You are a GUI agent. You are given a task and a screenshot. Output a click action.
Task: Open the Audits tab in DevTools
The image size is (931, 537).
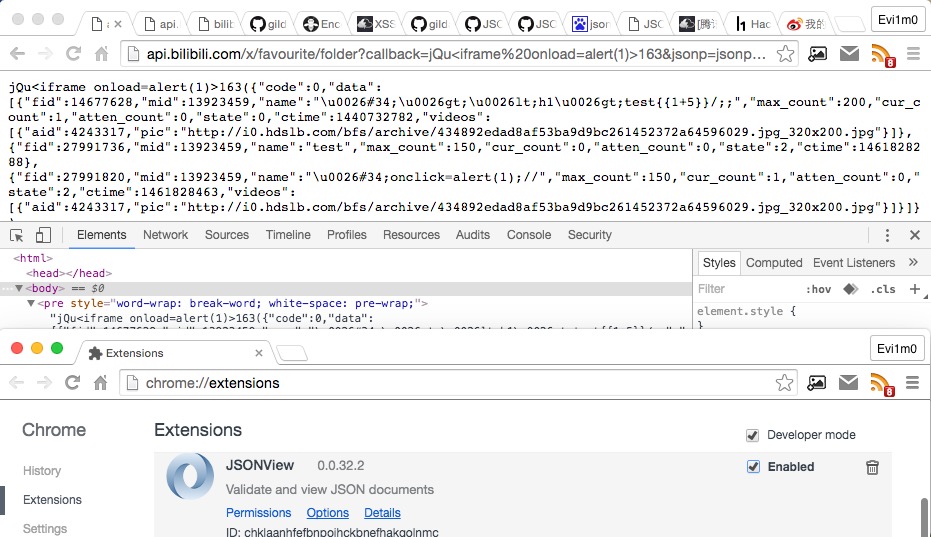(x=473, y=235)
